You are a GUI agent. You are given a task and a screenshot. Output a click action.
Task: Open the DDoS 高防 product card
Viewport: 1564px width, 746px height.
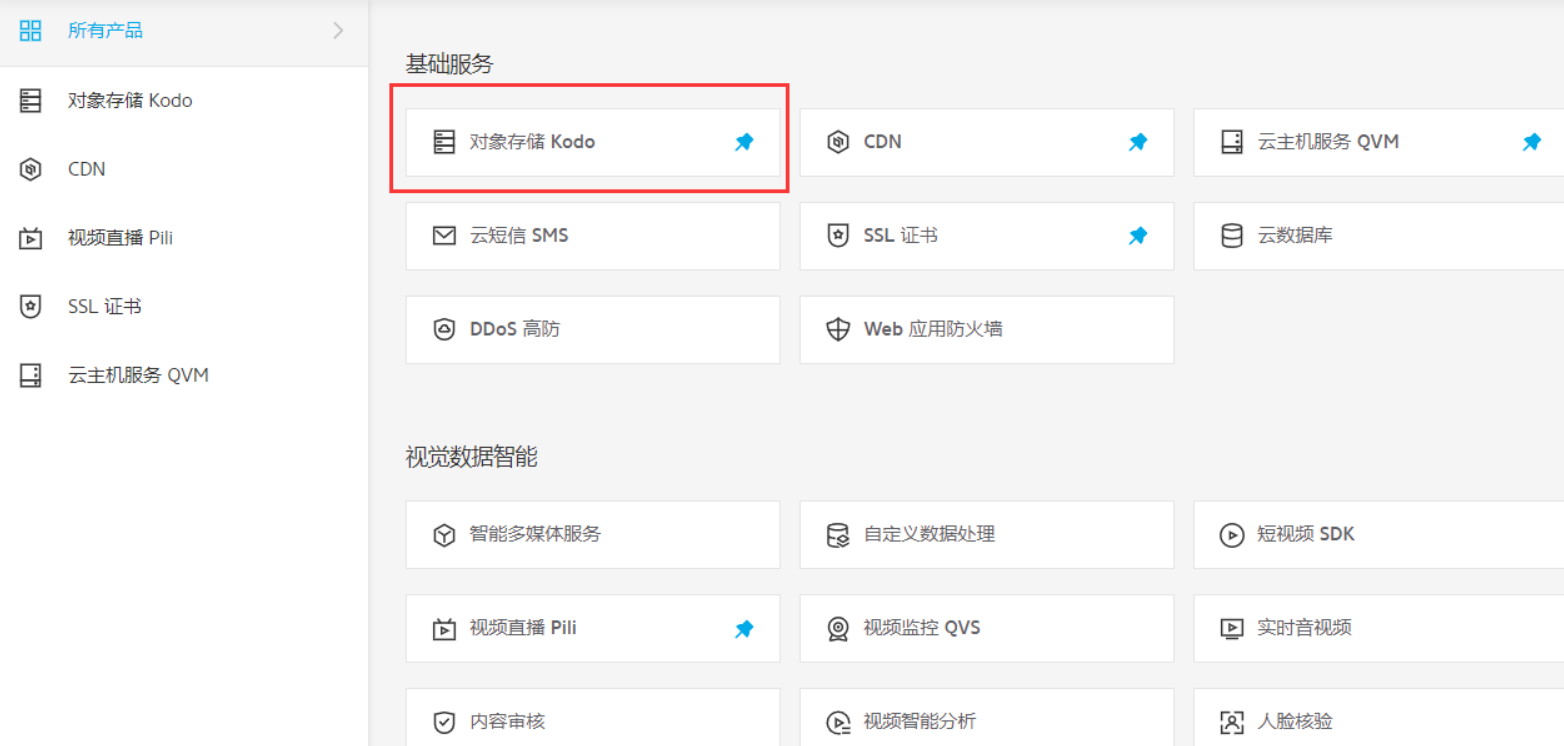(x=593, y=329)
